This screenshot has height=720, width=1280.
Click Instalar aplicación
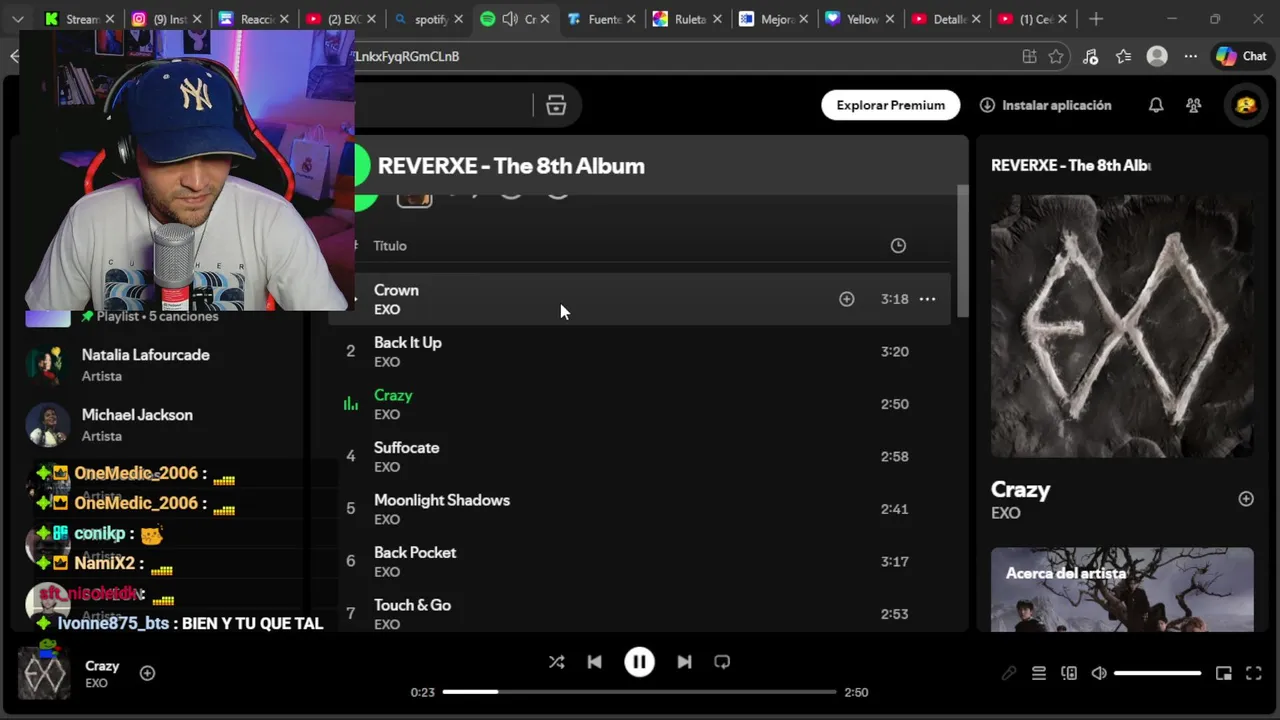click(x=1045, y=105)
